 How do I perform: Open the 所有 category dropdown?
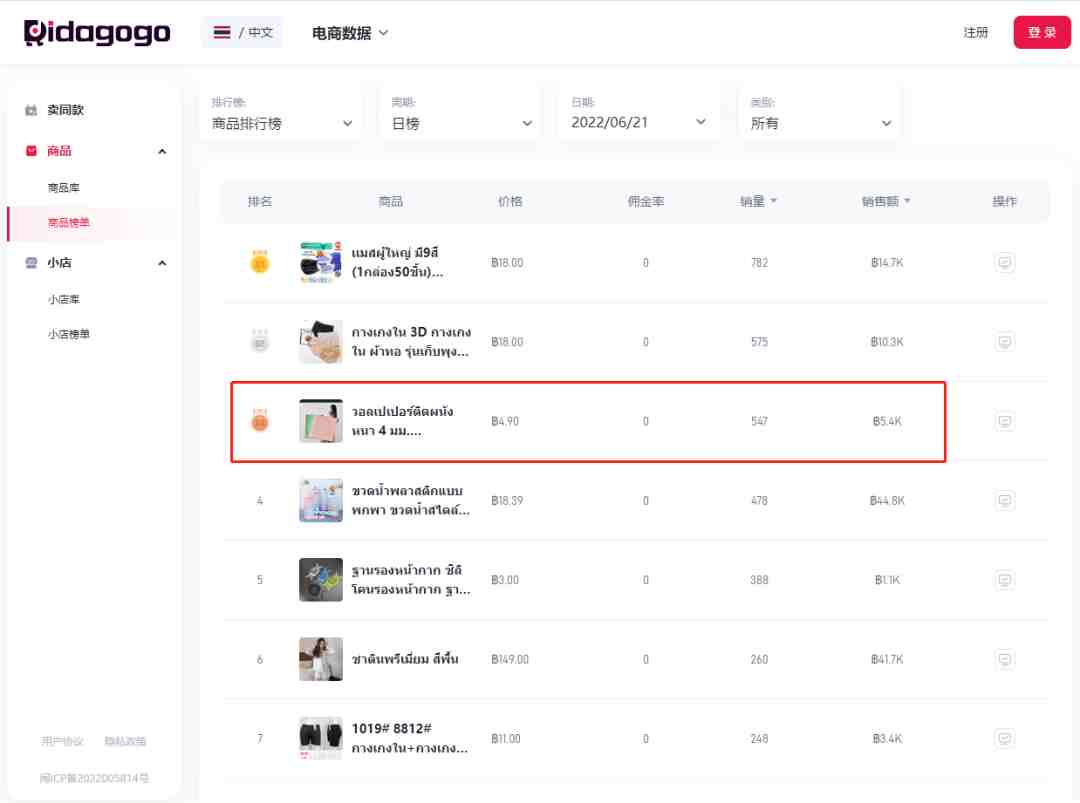[820, 114]
